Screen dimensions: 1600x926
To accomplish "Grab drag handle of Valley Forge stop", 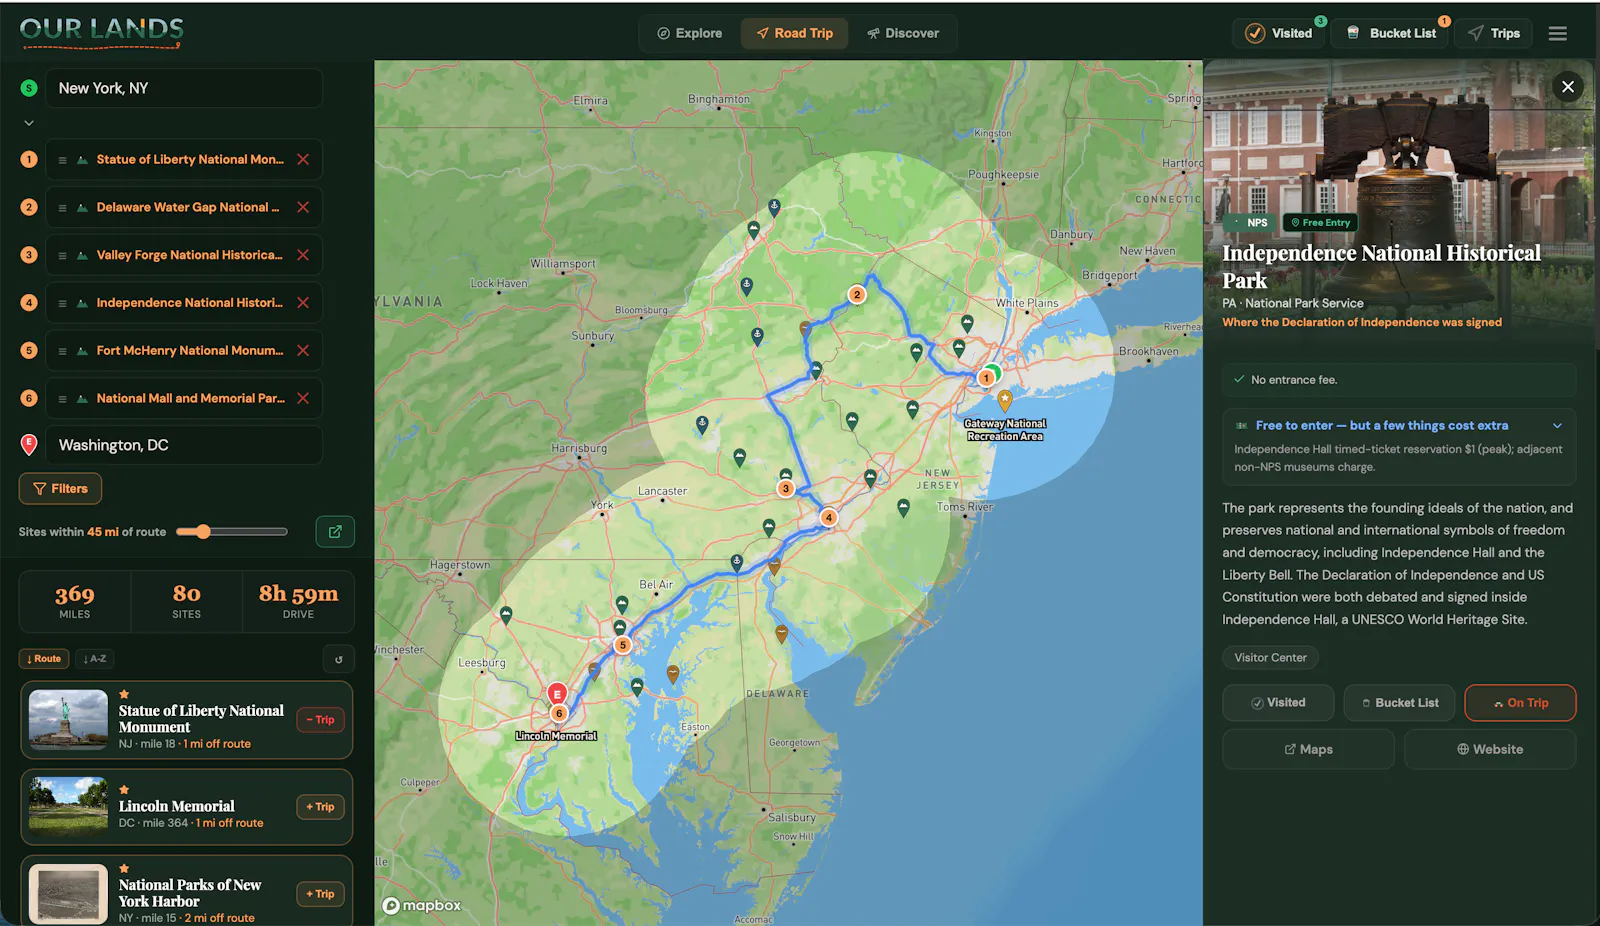I will (x=62, y=256).
